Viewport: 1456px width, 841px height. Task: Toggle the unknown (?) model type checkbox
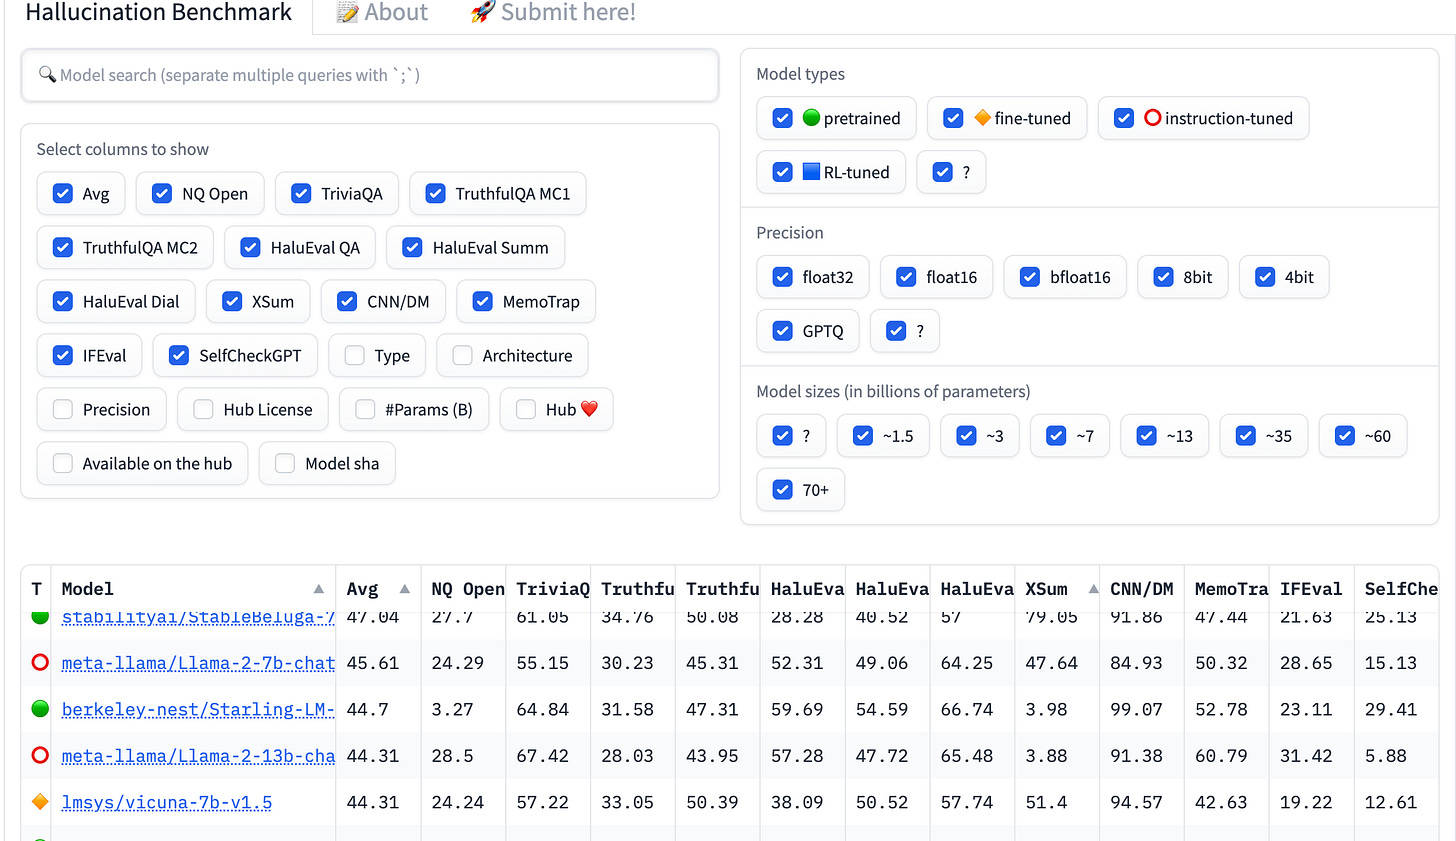pyautogui.click(x=942, y=173)
